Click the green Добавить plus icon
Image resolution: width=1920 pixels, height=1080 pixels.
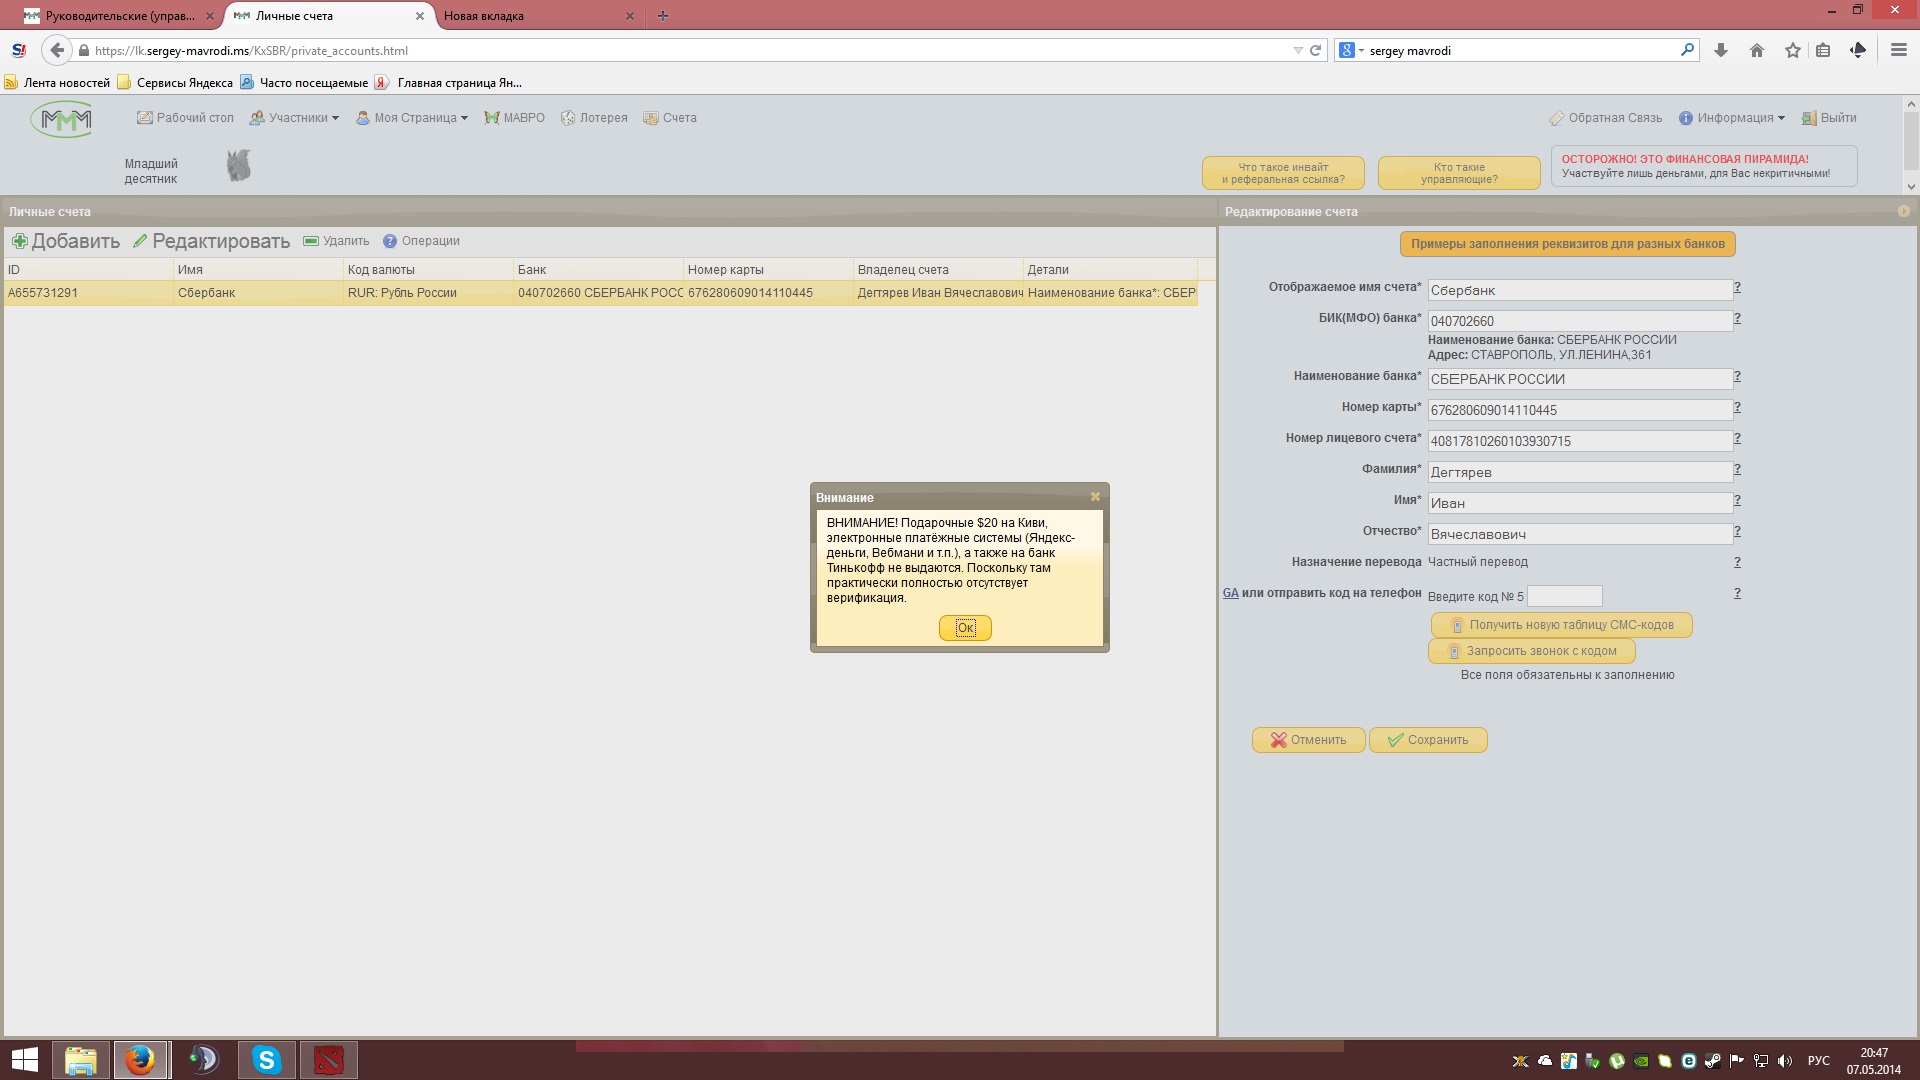[19, 241]
